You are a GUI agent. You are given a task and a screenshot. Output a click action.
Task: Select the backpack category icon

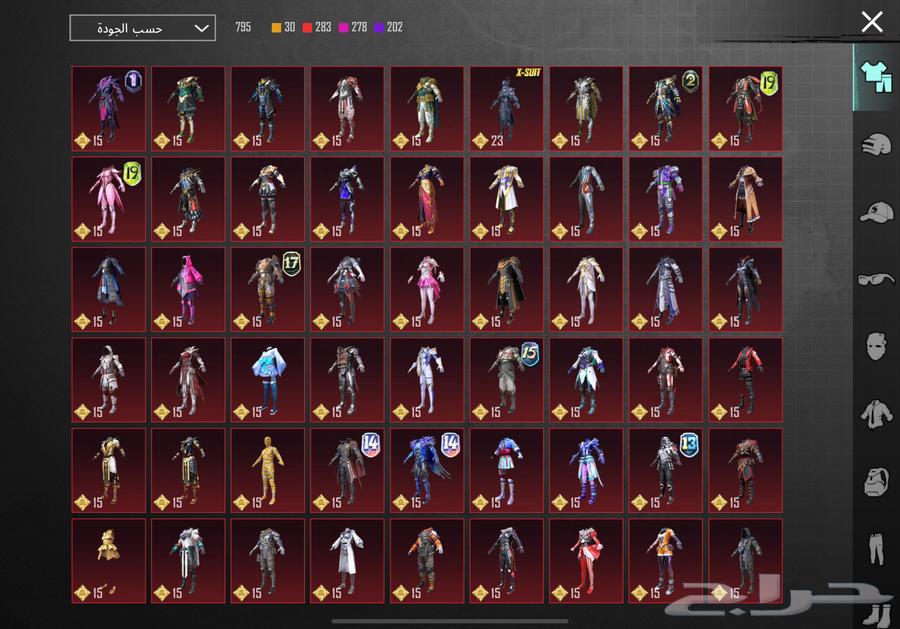[876, 481]
